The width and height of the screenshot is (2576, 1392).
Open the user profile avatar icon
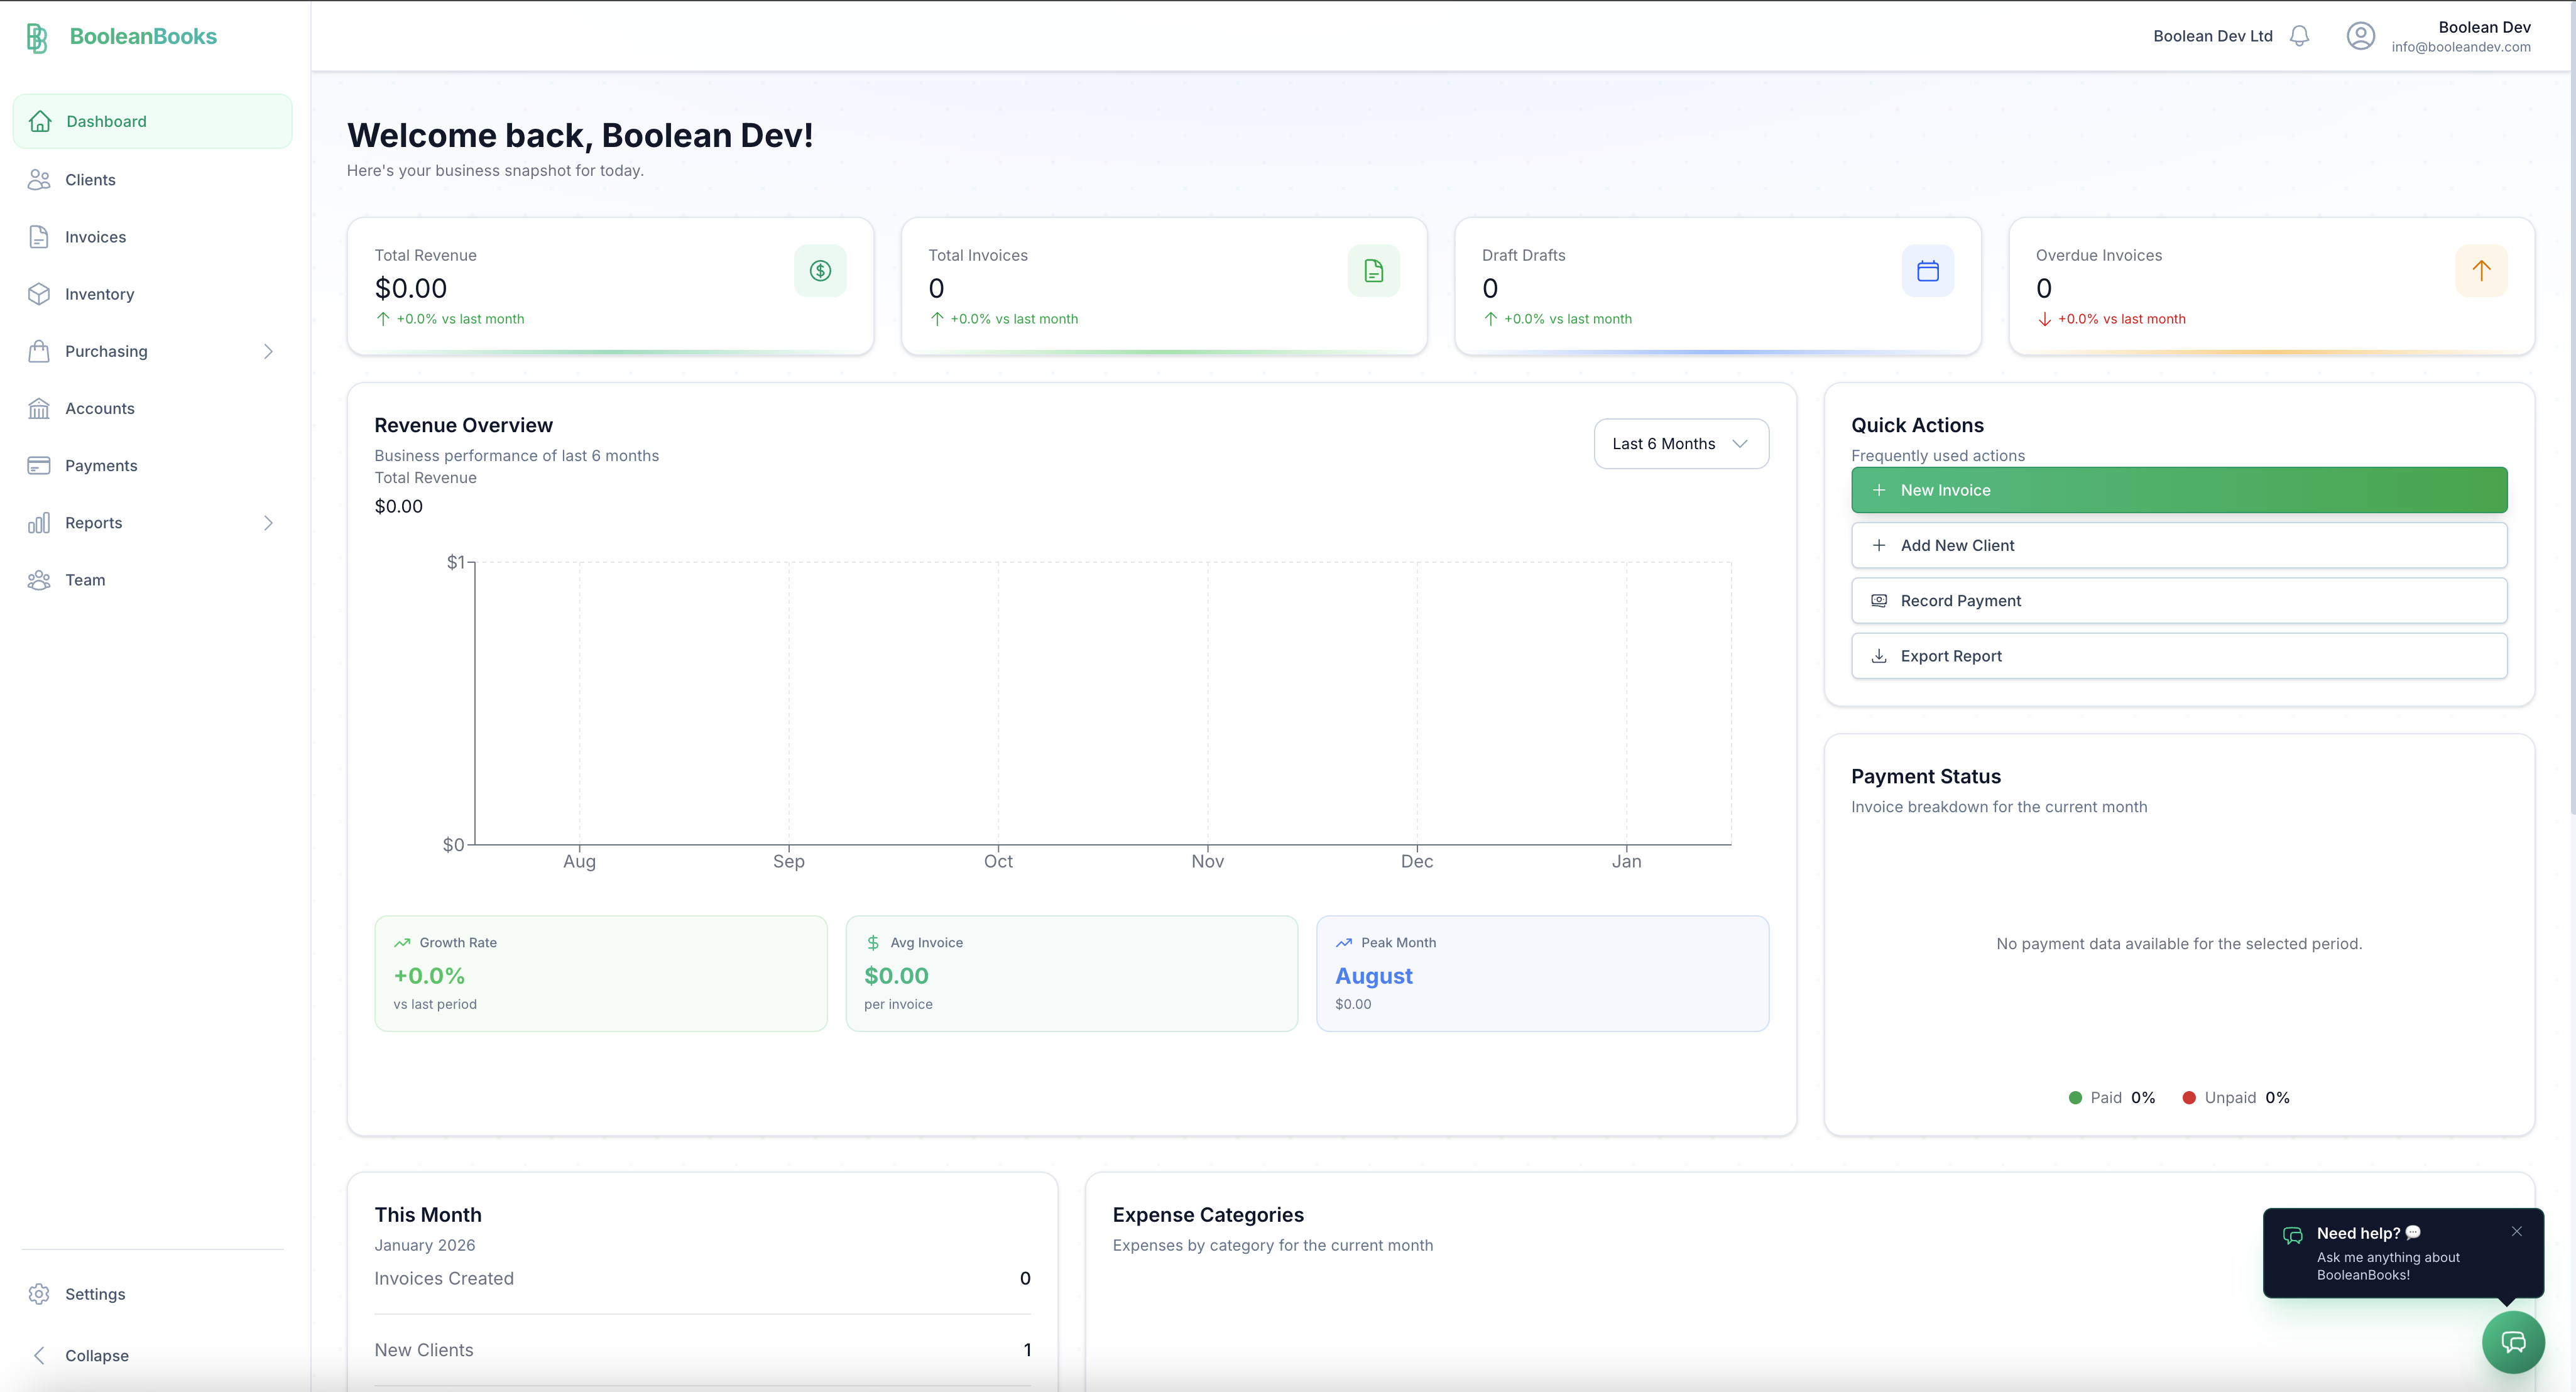click(2360, 36)
